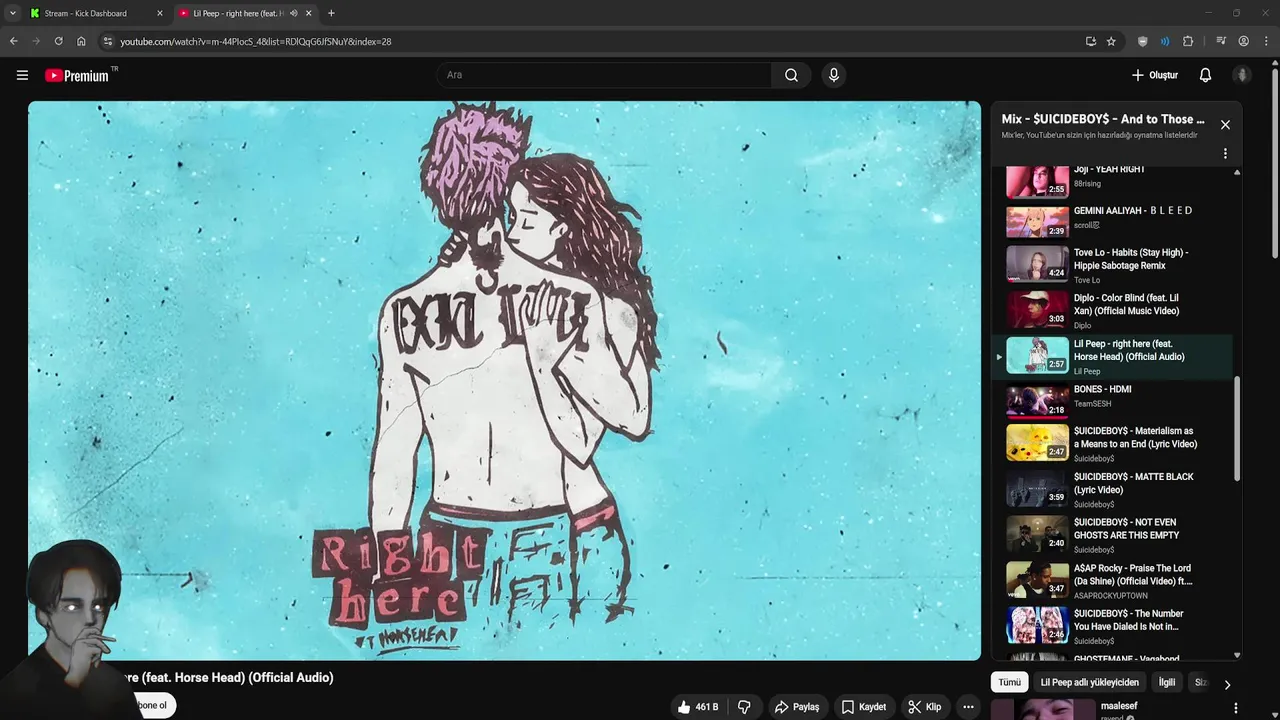Open browser three-dot menu
Screen dimensions: 1280x720
pyautogui.click(x=1266, y=41)
